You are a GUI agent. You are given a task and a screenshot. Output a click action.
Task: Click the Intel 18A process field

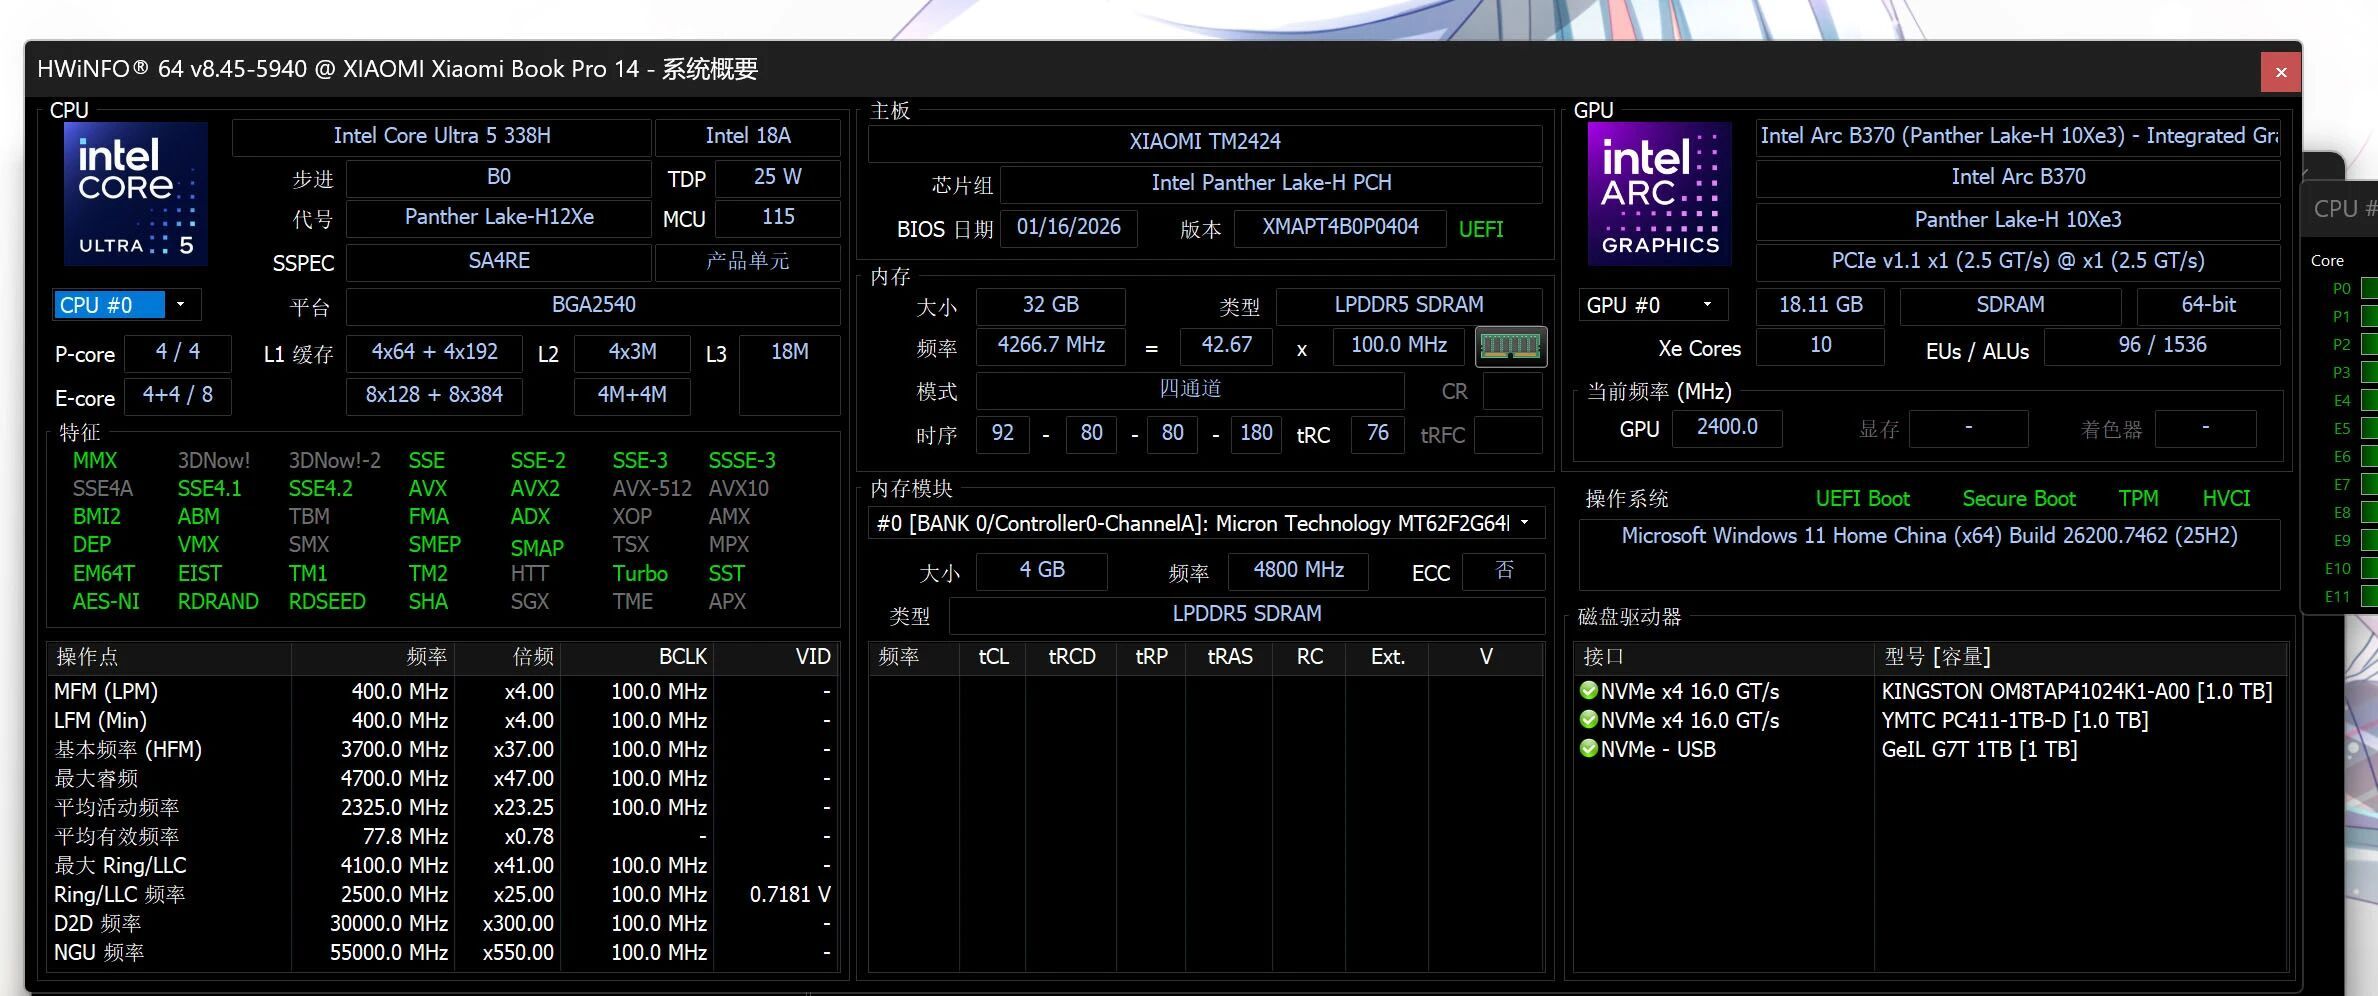[x=748, y=136]
